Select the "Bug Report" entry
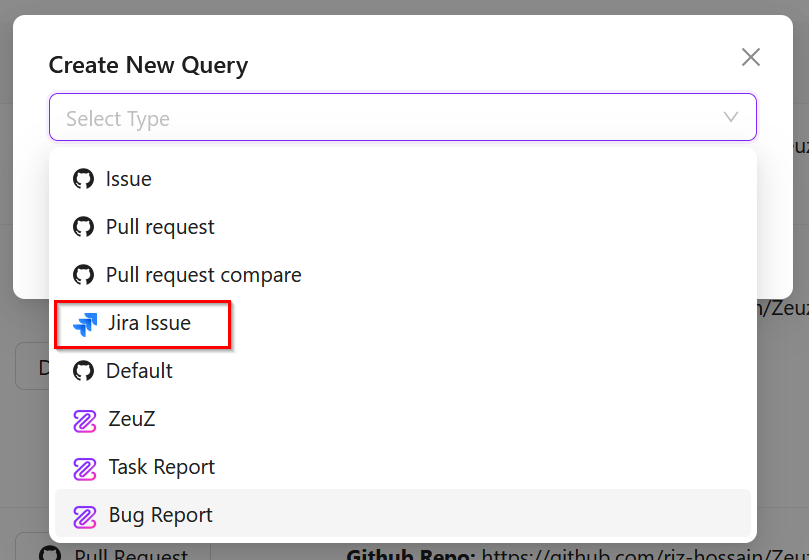809x560 pixels. click(x=160, y=516)
